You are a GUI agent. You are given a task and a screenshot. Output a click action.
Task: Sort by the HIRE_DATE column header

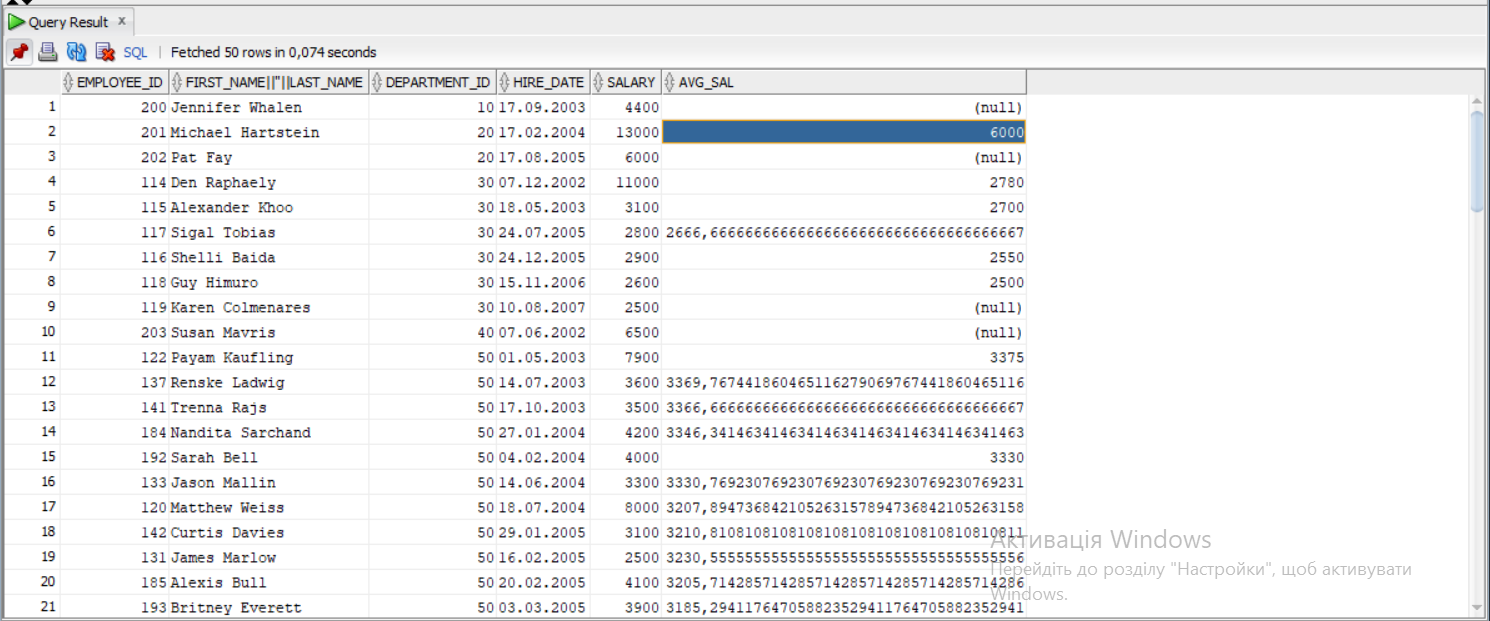(543, 82)
